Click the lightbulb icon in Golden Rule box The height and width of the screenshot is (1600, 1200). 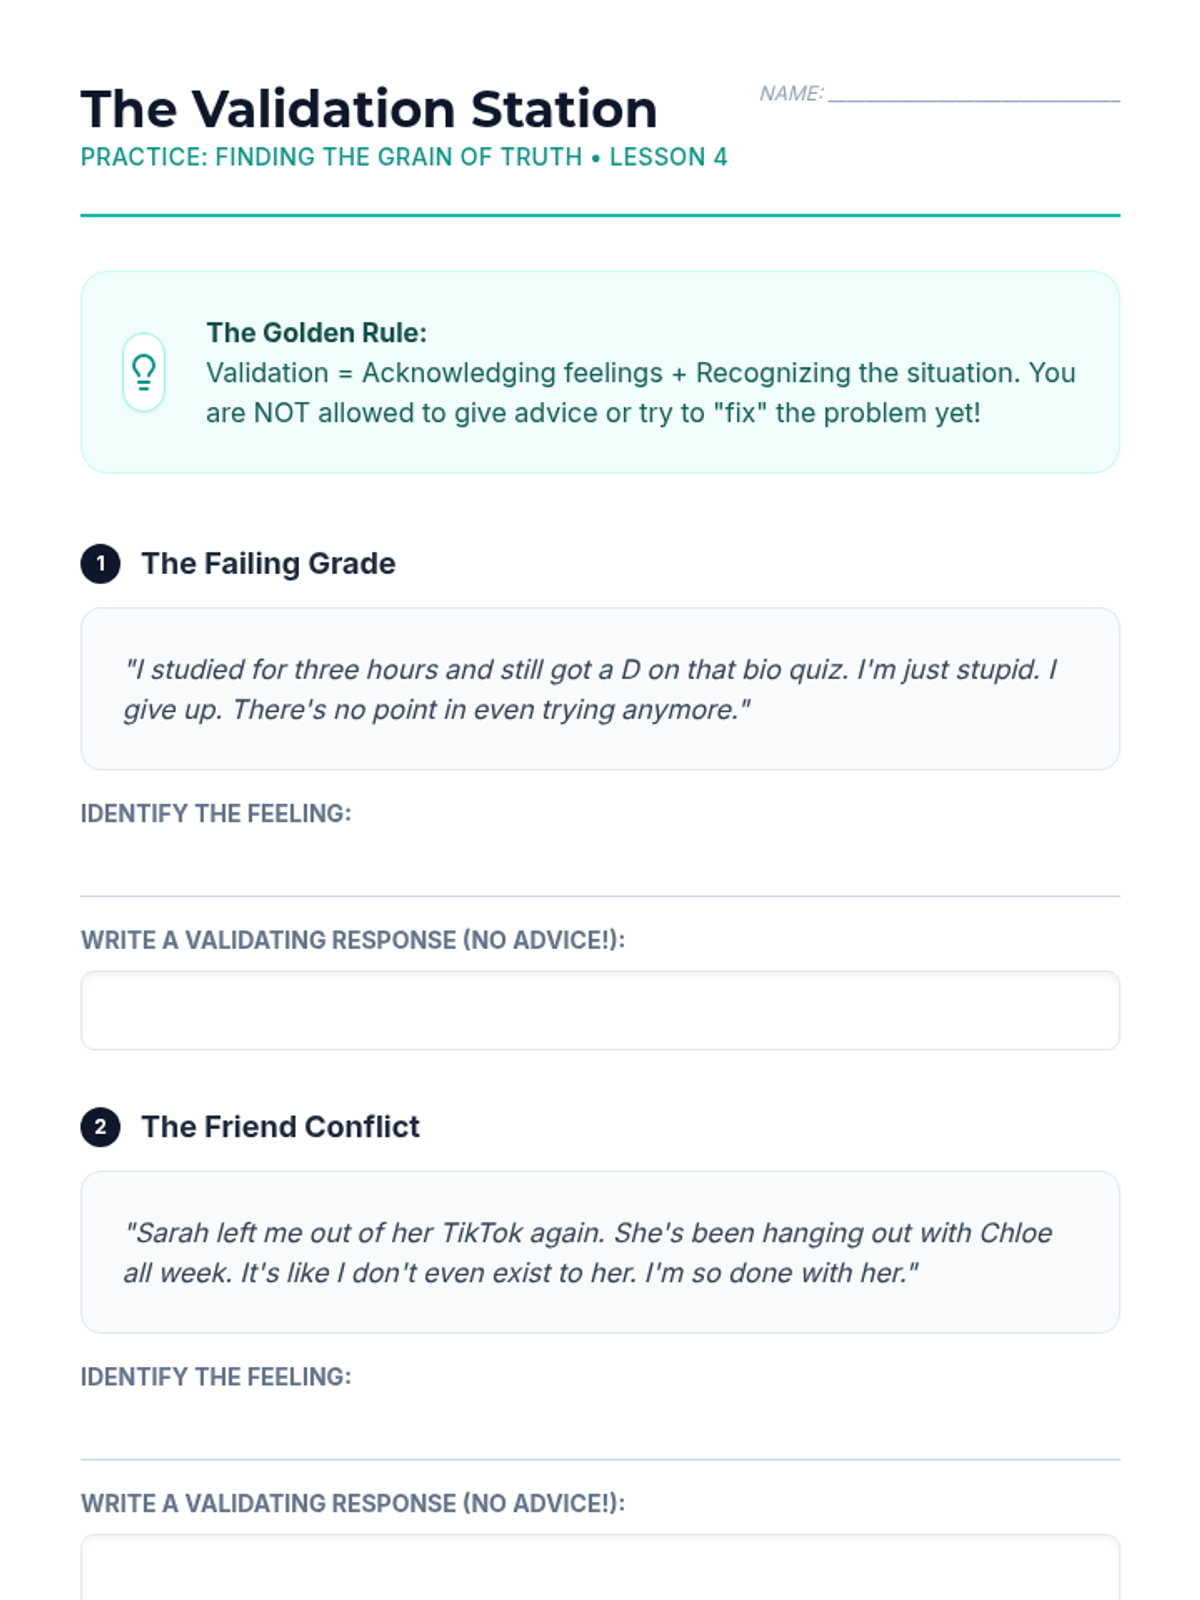144,372
